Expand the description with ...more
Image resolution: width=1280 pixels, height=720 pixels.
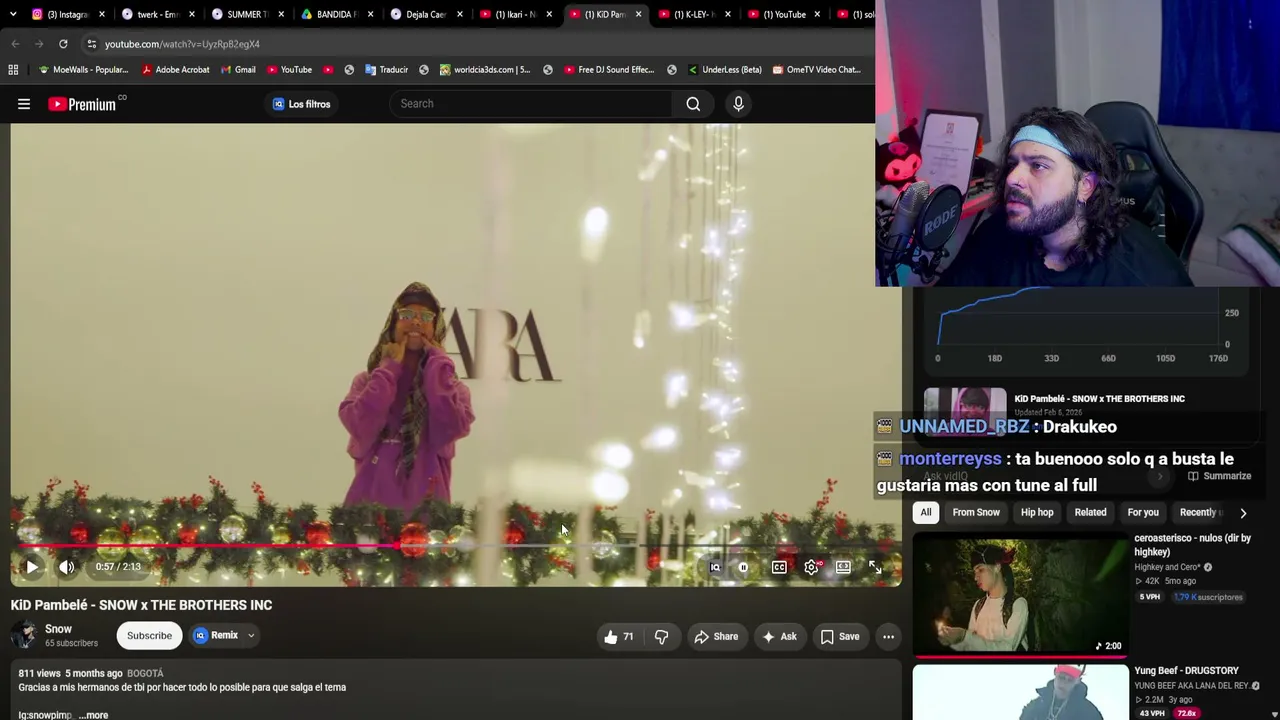(93, 715)
